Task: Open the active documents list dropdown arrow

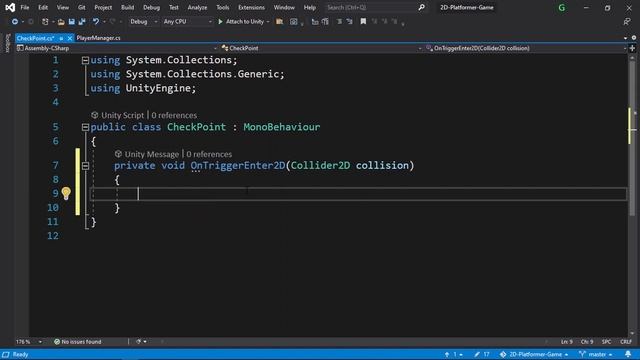Action: click(625, 38)
